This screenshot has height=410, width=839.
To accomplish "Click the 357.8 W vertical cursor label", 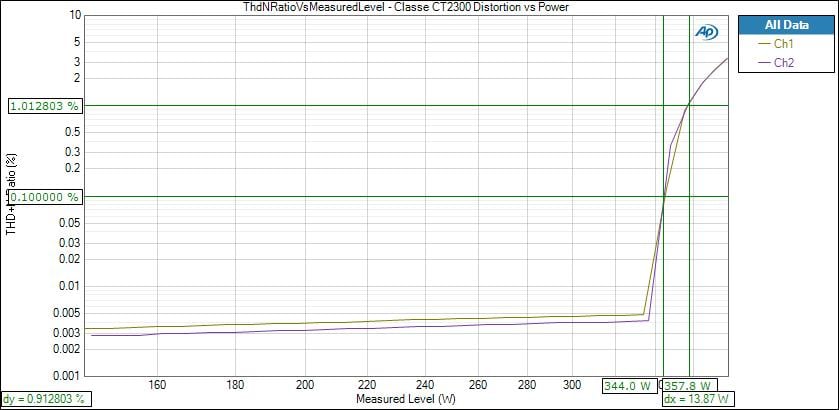I will pos(690,385).
